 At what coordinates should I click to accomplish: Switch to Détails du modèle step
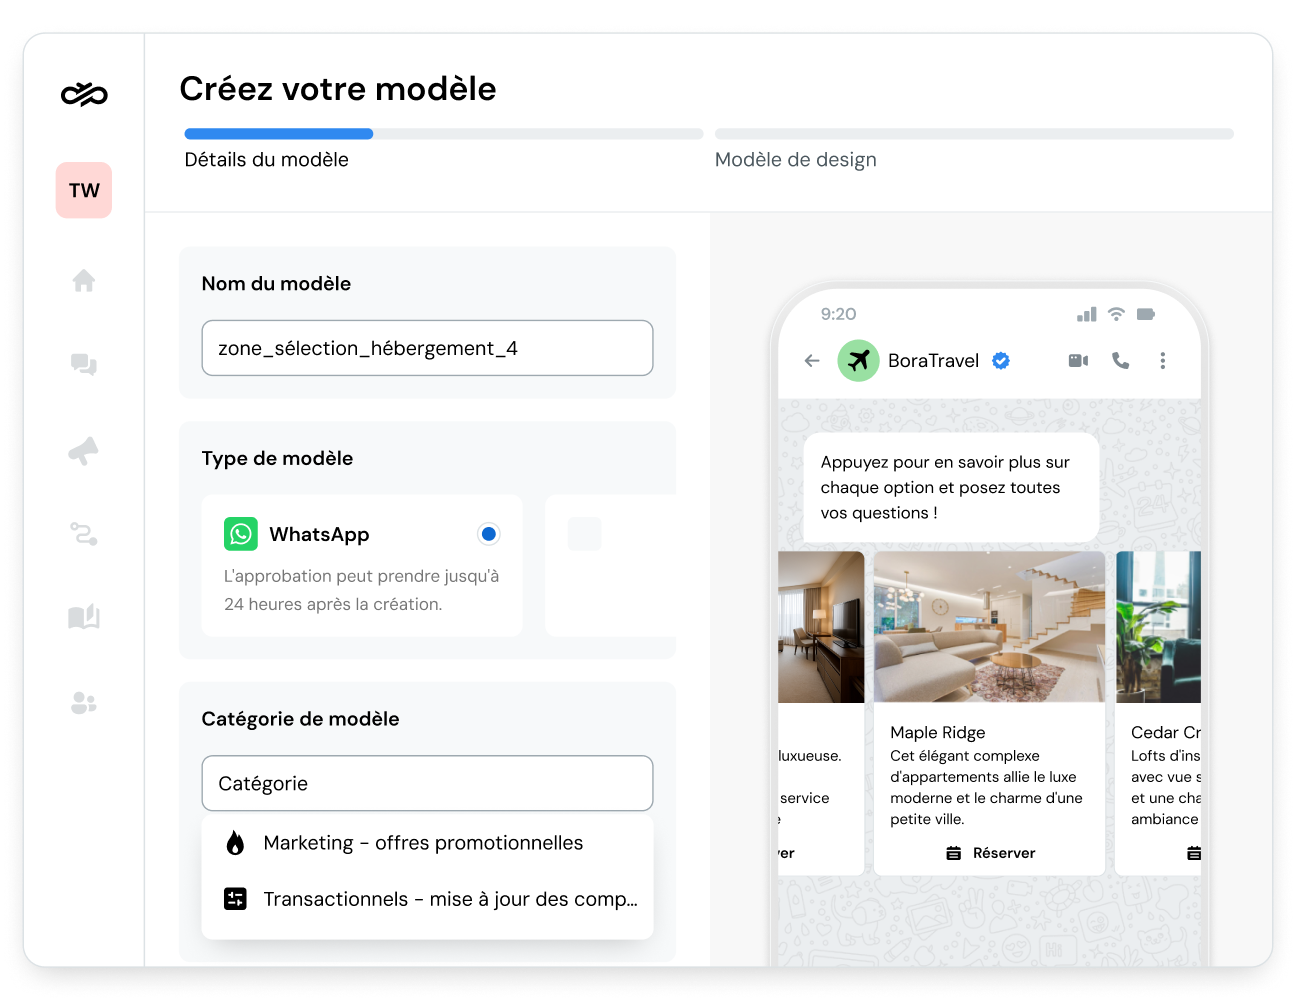pos(267,160)
